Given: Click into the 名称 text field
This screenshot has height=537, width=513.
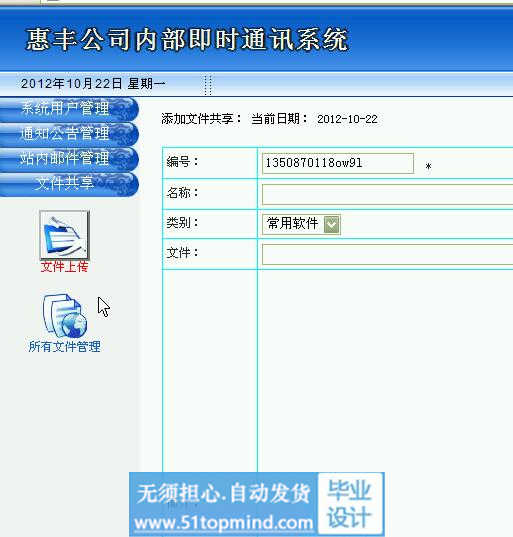Looking at the screenshot, I should (x=387, y=194).
